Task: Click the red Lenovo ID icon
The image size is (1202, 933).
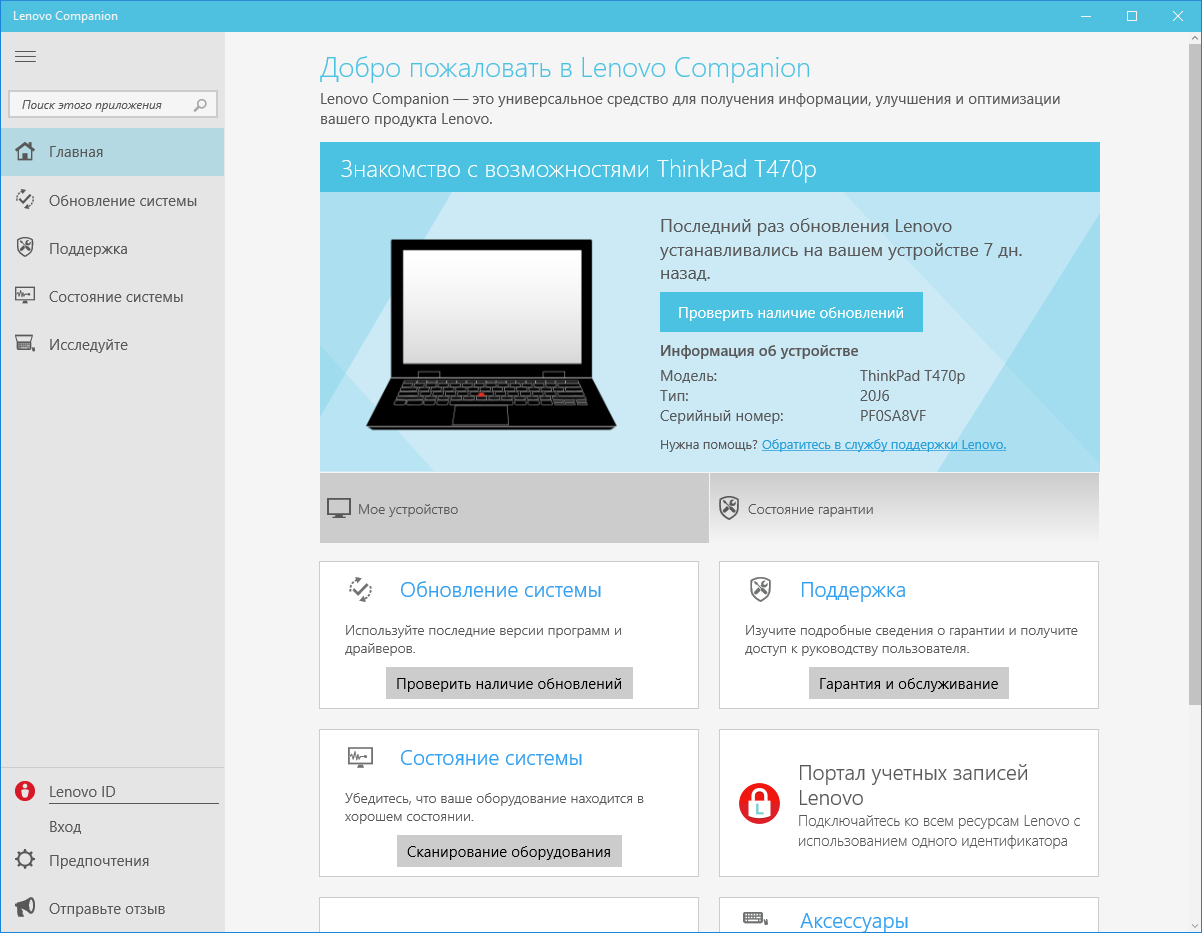Action: pyautogui.click(x=26, y=791)
